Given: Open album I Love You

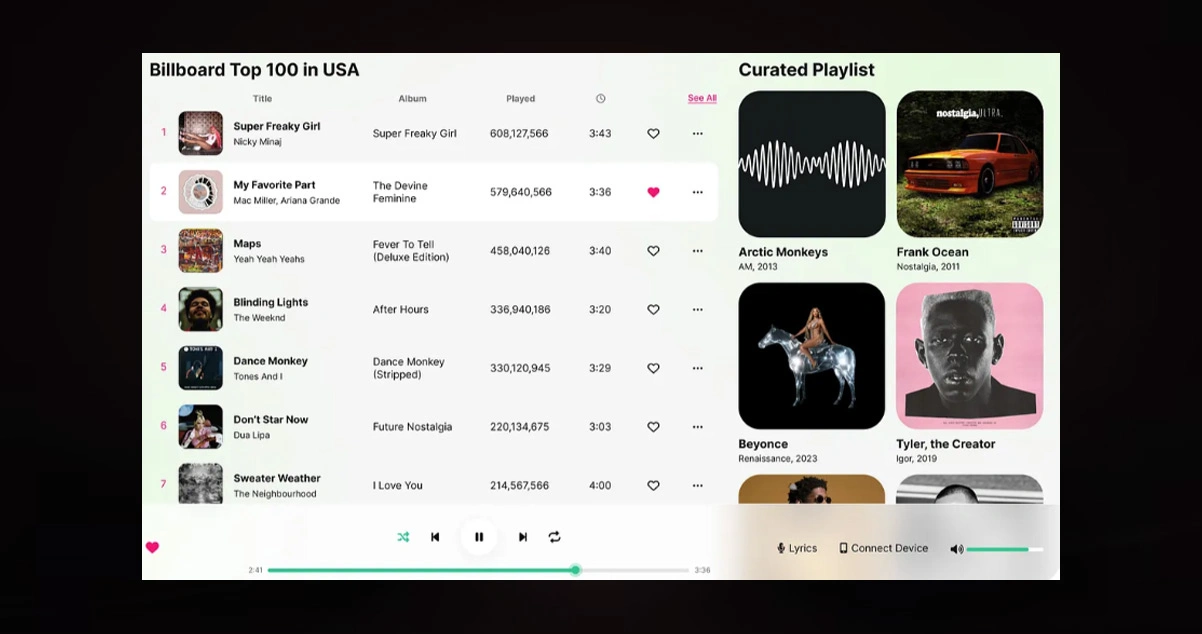Looking at the screenshot, I should click(397, 486).
